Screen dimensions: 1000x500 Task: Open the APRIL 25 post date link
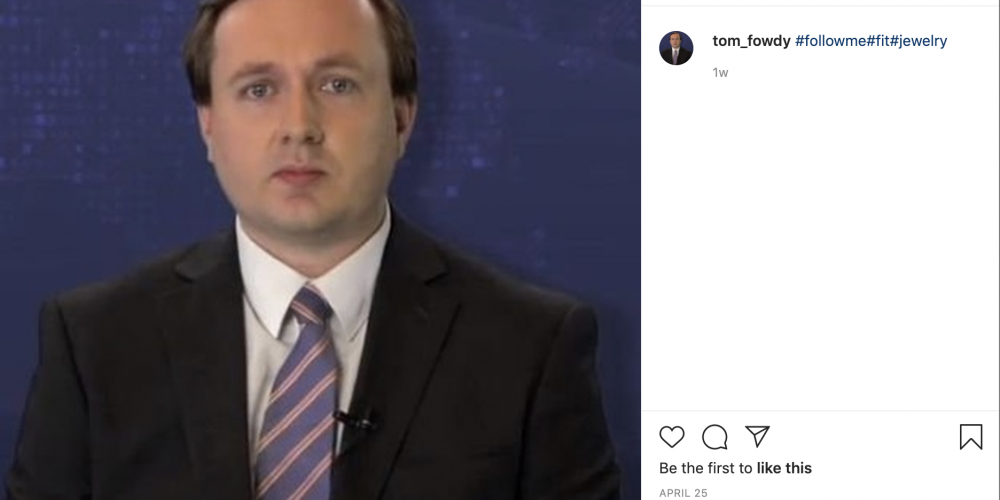point(683,493)
